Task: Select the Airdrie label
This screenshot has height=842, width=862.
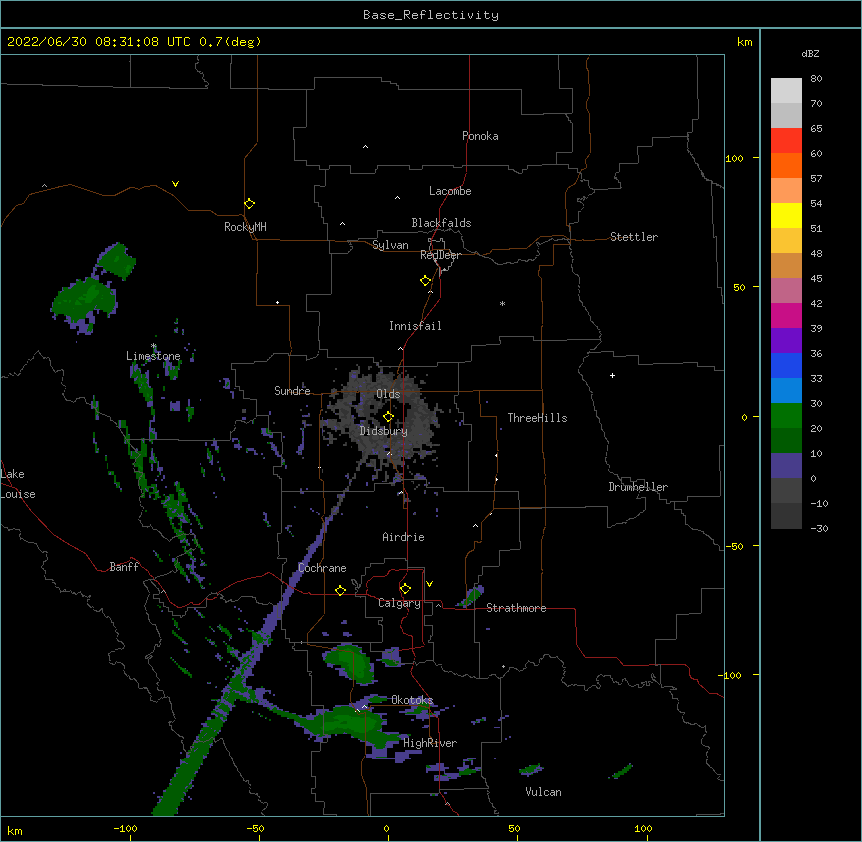Action: [403, 537]
